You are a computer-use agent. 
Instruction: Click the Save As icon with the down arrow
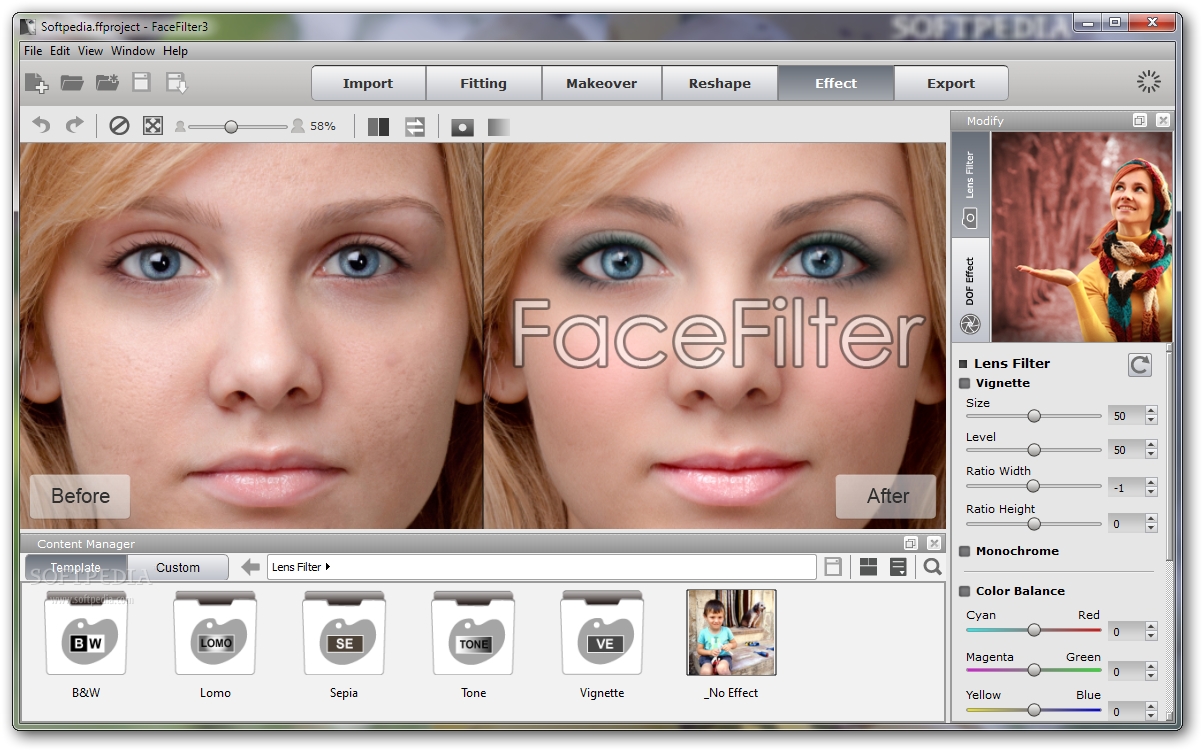click(x=176, y=83)
